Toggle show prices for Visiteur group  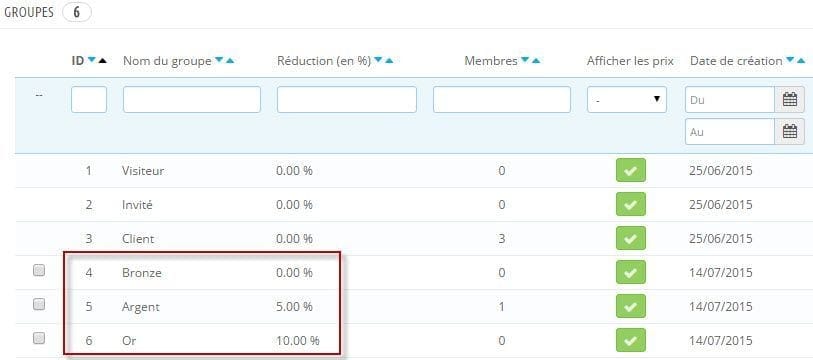[630, 171]
